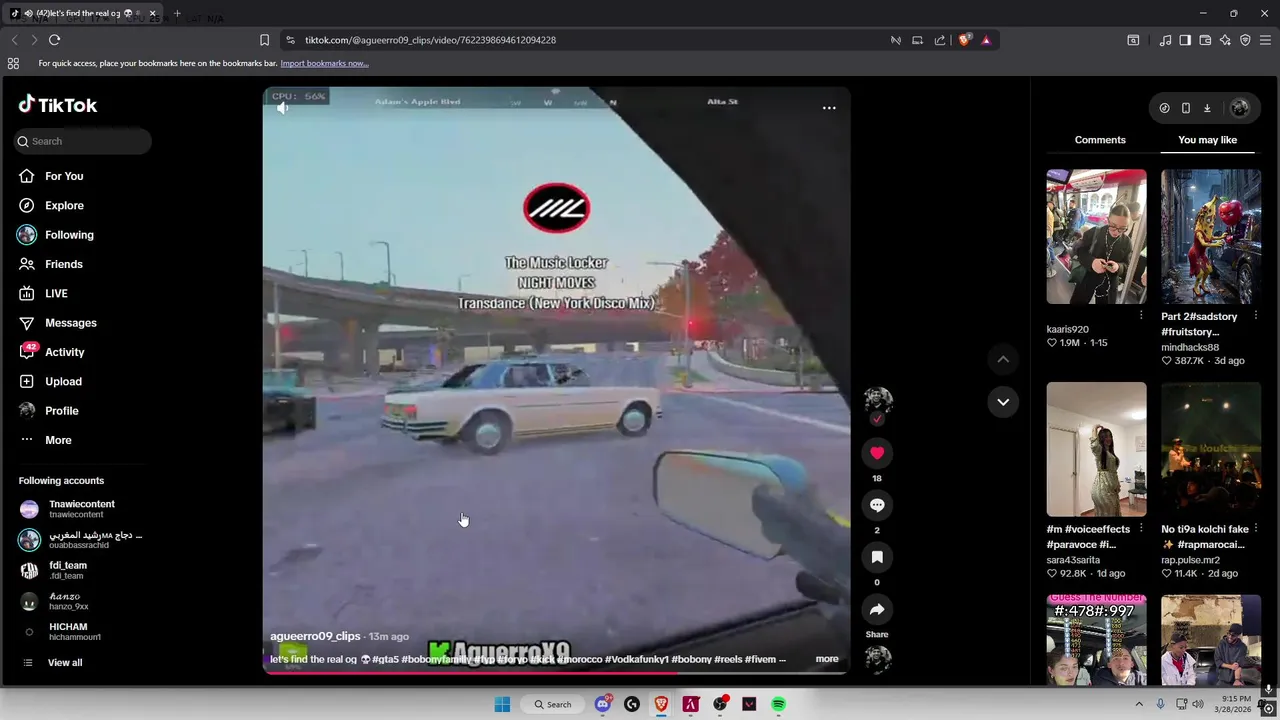Reload the page in the browser
The image size is (1280, 720).
coord(54,40)
